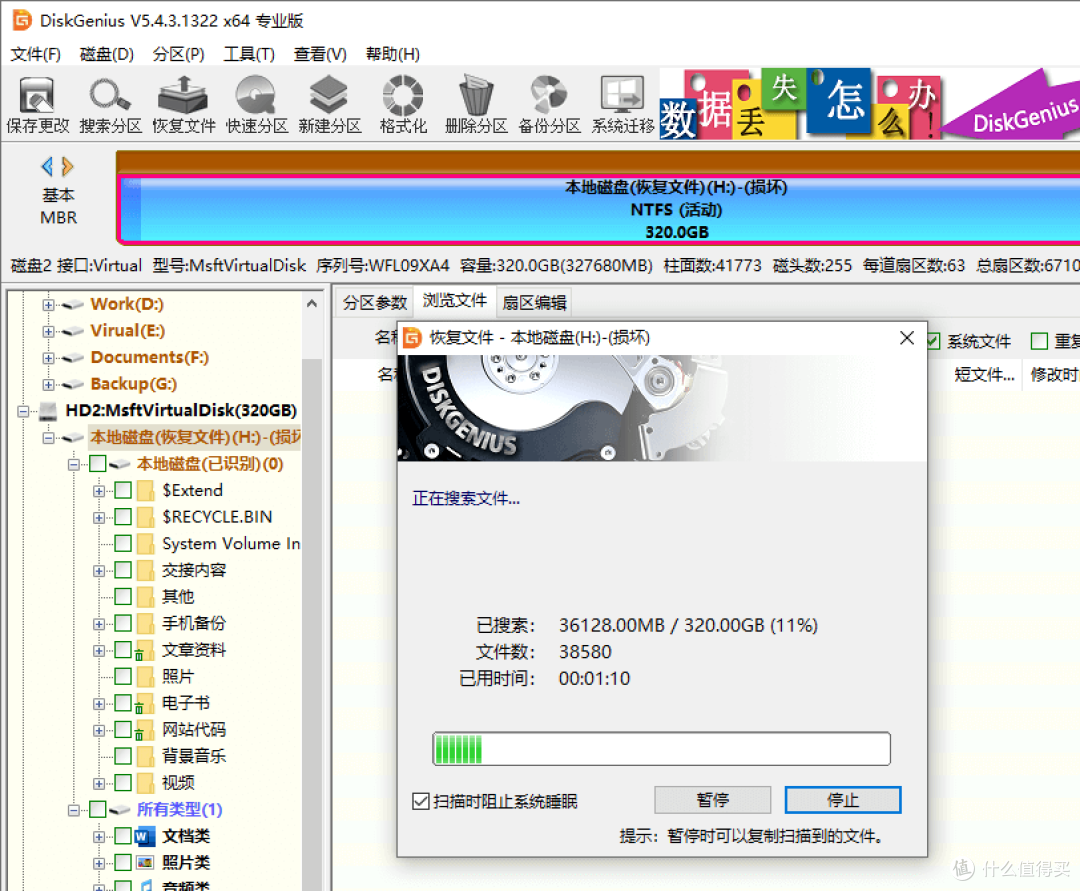Open the 分区(P) menu
Screen dimensions: 1080x891
178,54
